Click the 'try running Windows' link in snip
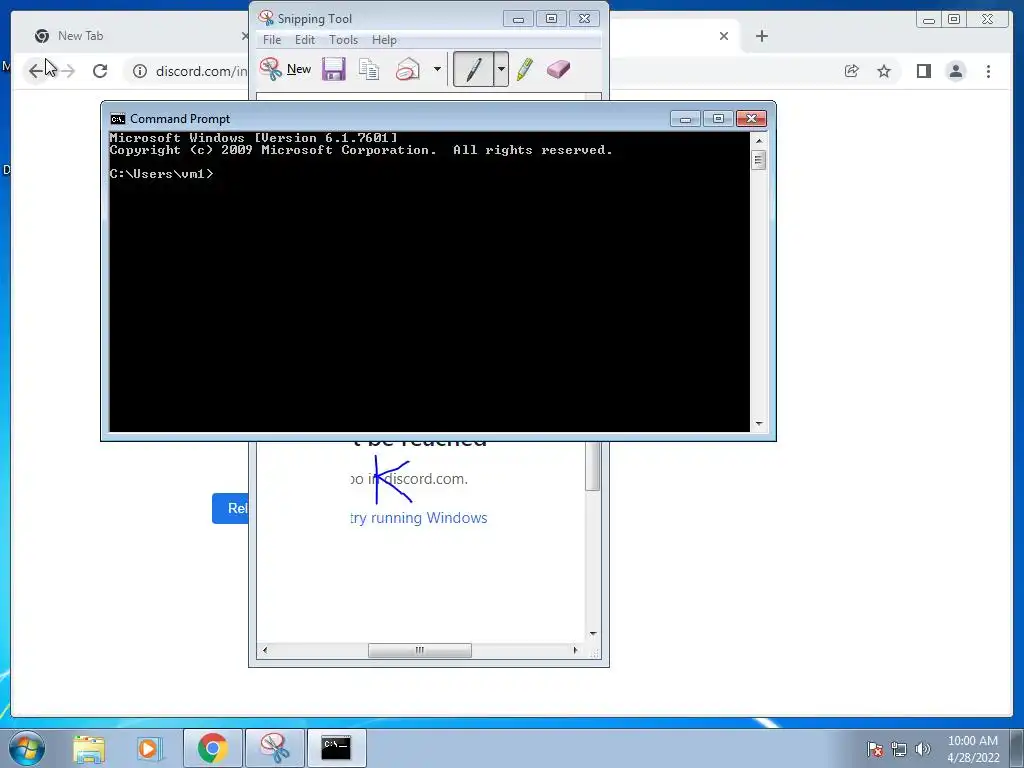The width and height of the screenshot is (1024, 768). point(419,518)
